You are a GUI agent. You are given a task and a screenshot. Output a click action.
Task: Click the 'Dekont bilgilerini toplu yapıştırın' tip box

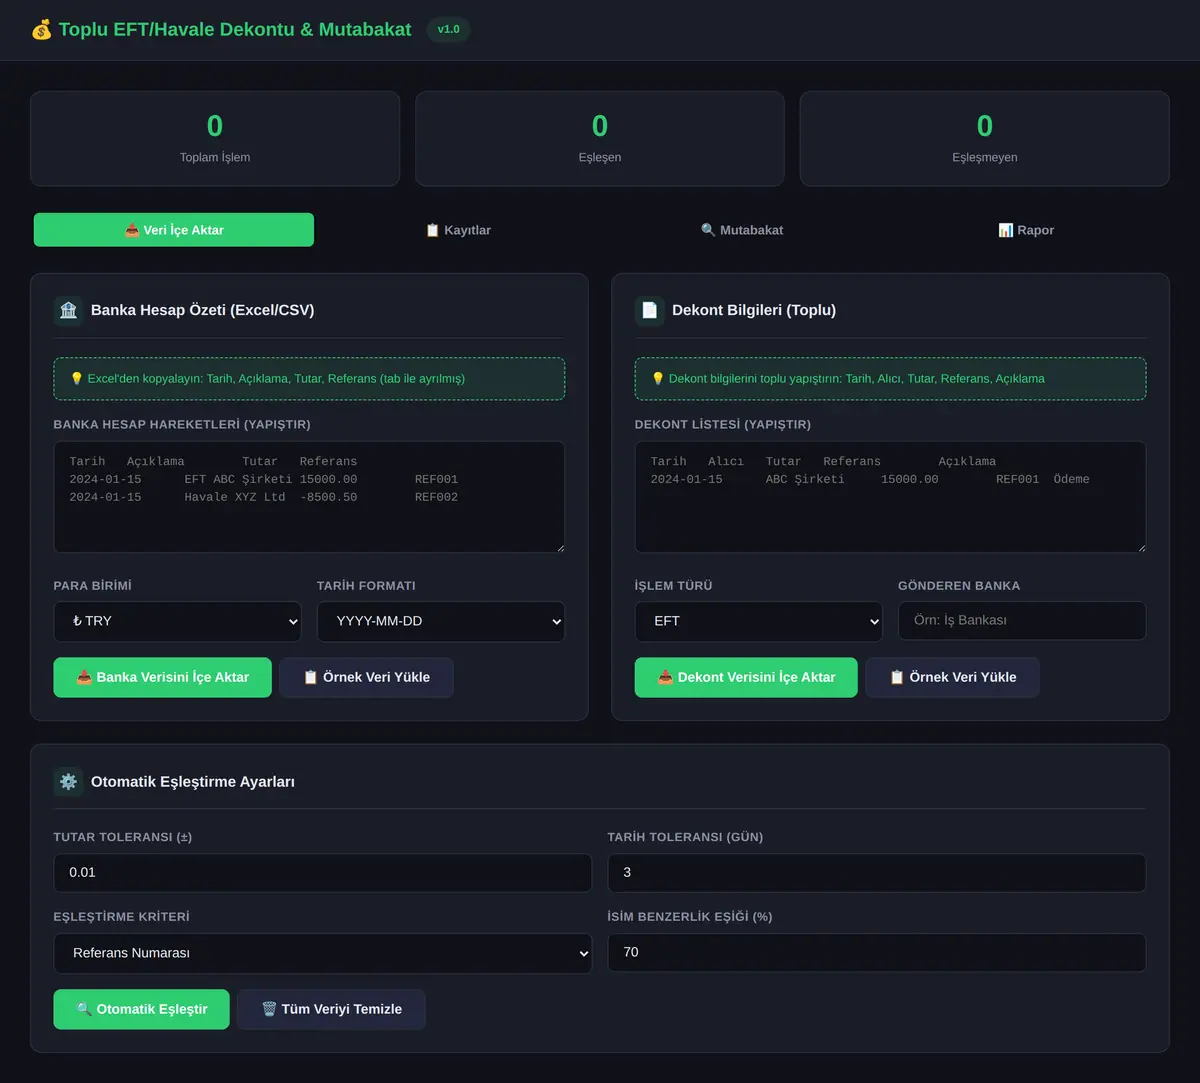(891, 379)
